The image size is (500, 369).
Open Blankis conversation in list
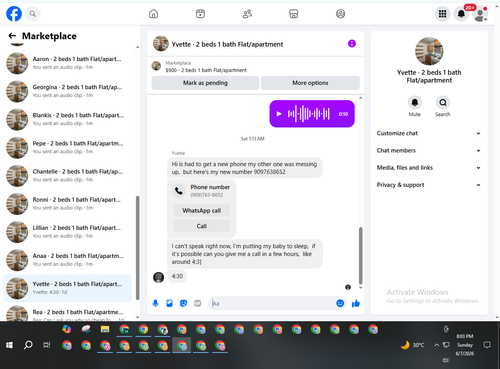(67, 119)
